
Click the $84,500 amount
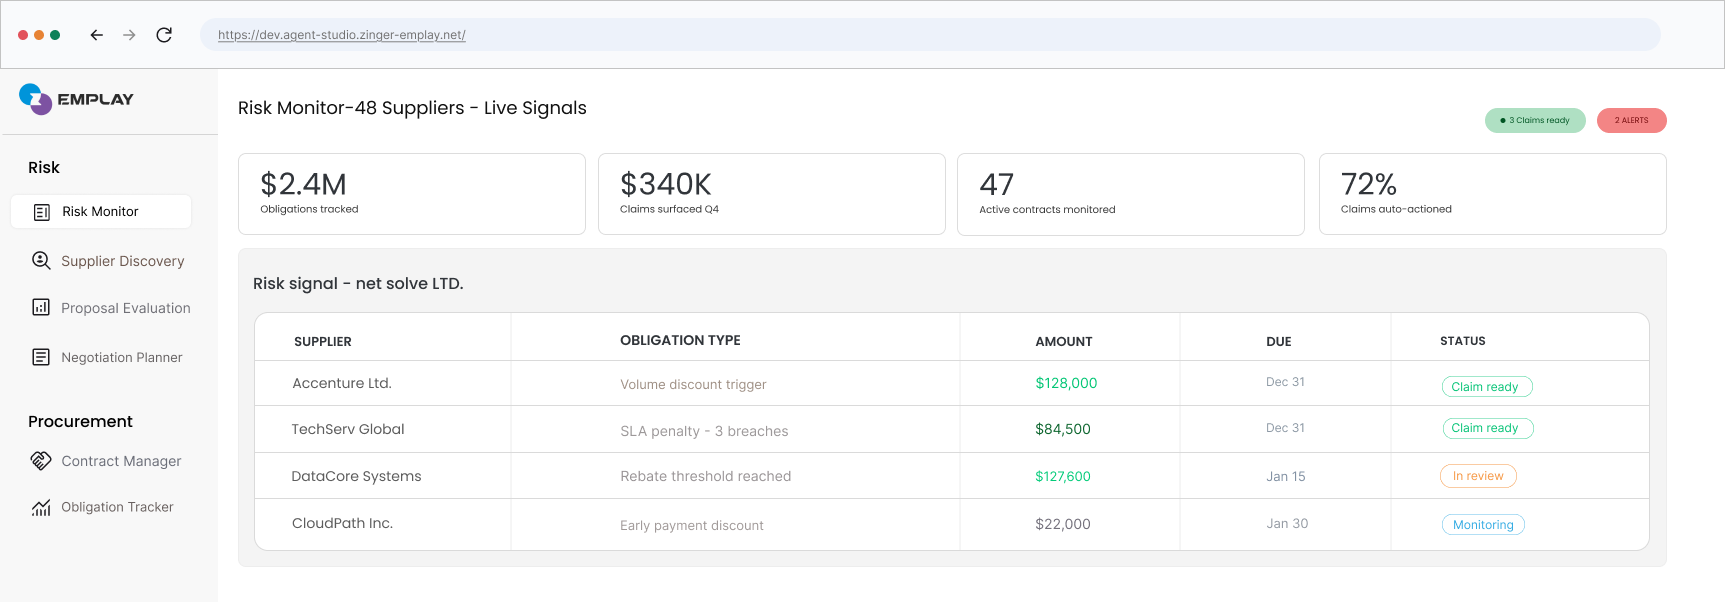click(1063, 429)
